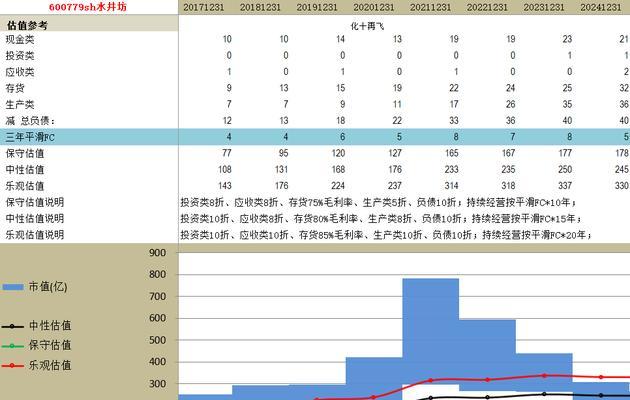Select the 乐观估值说明 row label
The image size is (630, 400).
(35, 235)
